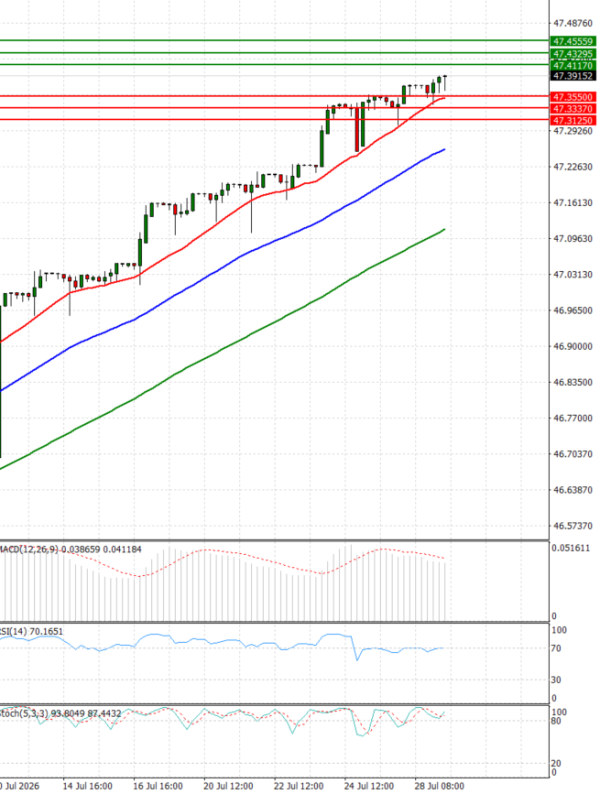Screen dimensions: 600x794
Task: Click the RSI 70 level label
Action: 556,649
